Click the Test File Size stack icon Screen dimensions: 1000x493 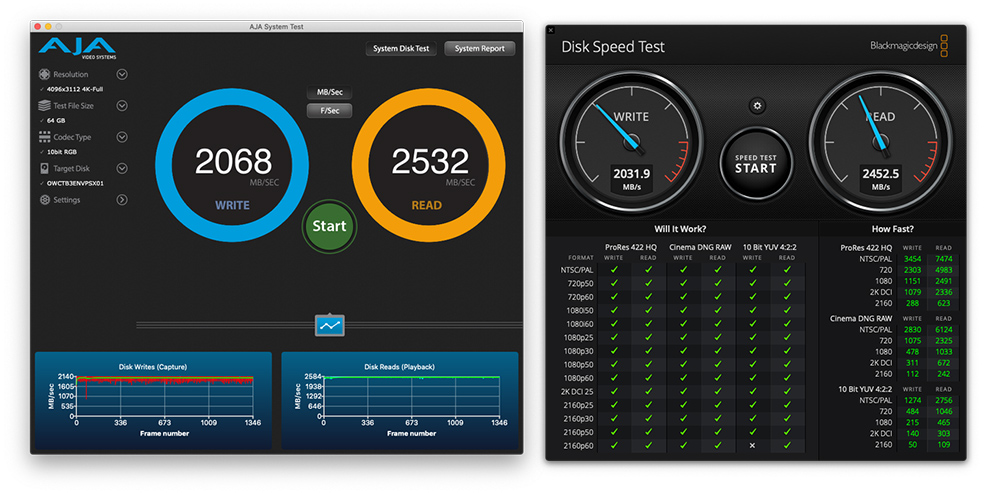[x=45, y=106]
